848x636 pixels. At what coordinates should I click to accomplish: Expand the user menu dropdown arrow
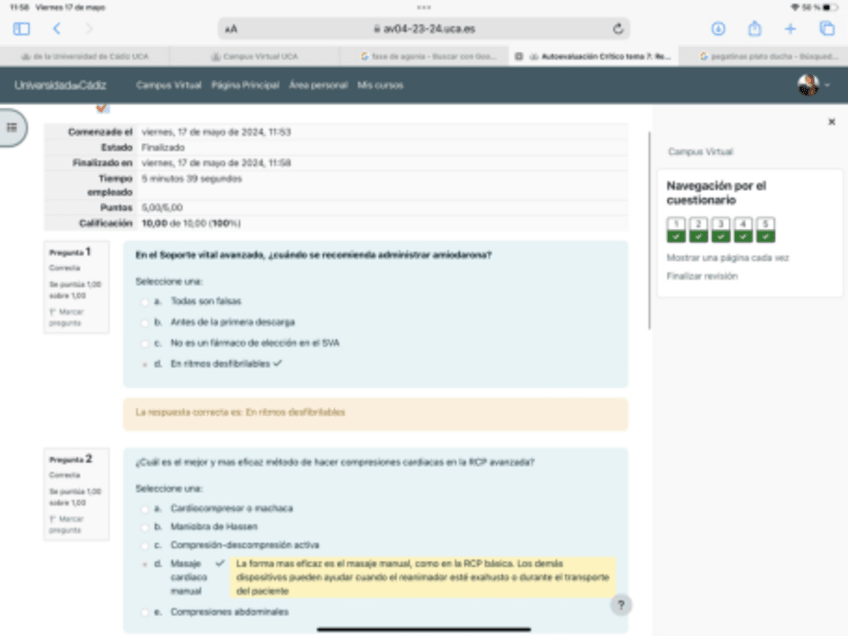click(x=827, y=85)
